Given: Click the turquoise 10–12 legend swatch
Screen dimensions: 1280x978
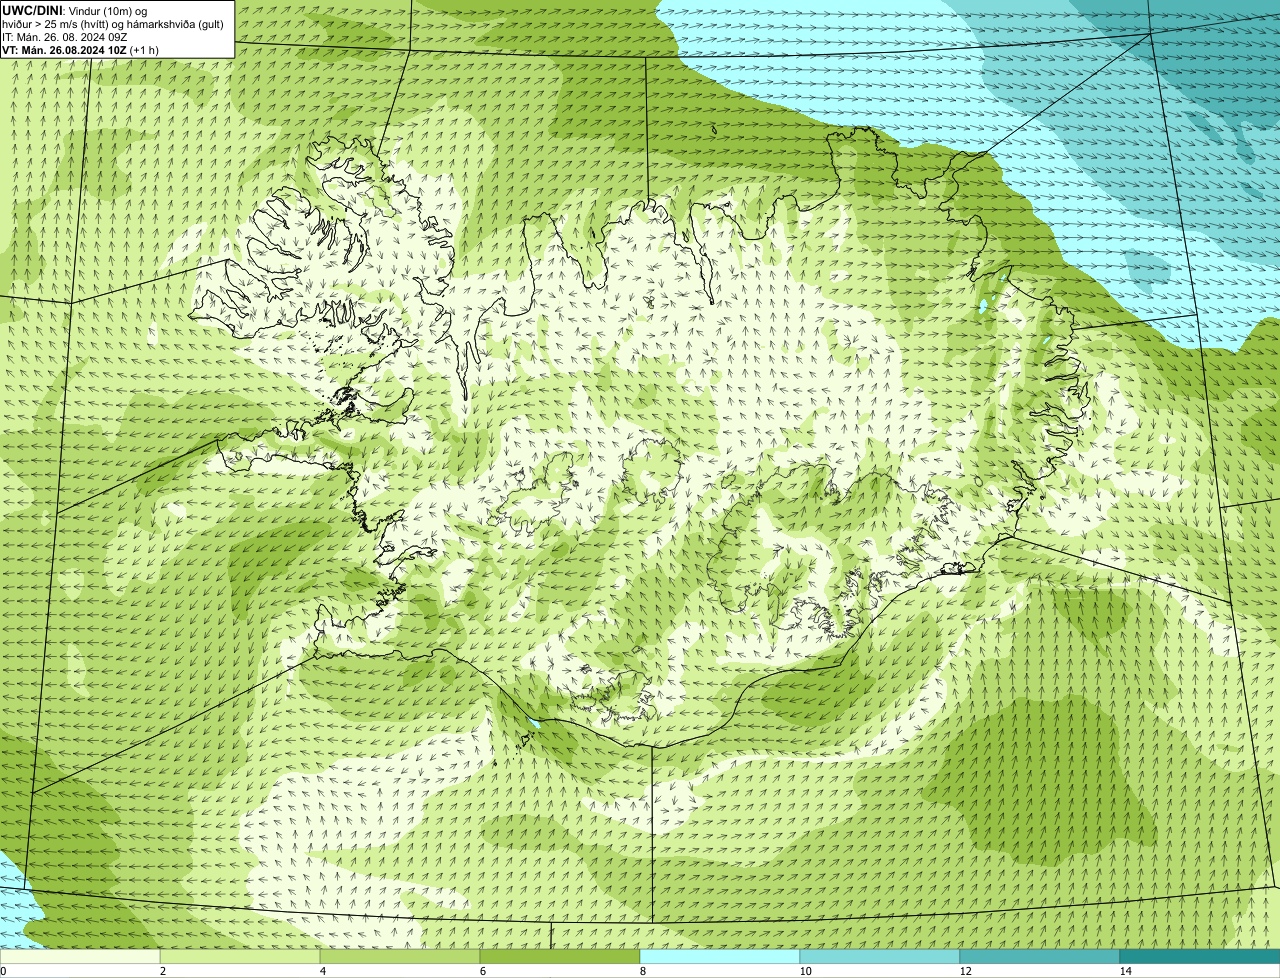Looking at the screenshot, I should pyautogui.click(x=880, y=956).
